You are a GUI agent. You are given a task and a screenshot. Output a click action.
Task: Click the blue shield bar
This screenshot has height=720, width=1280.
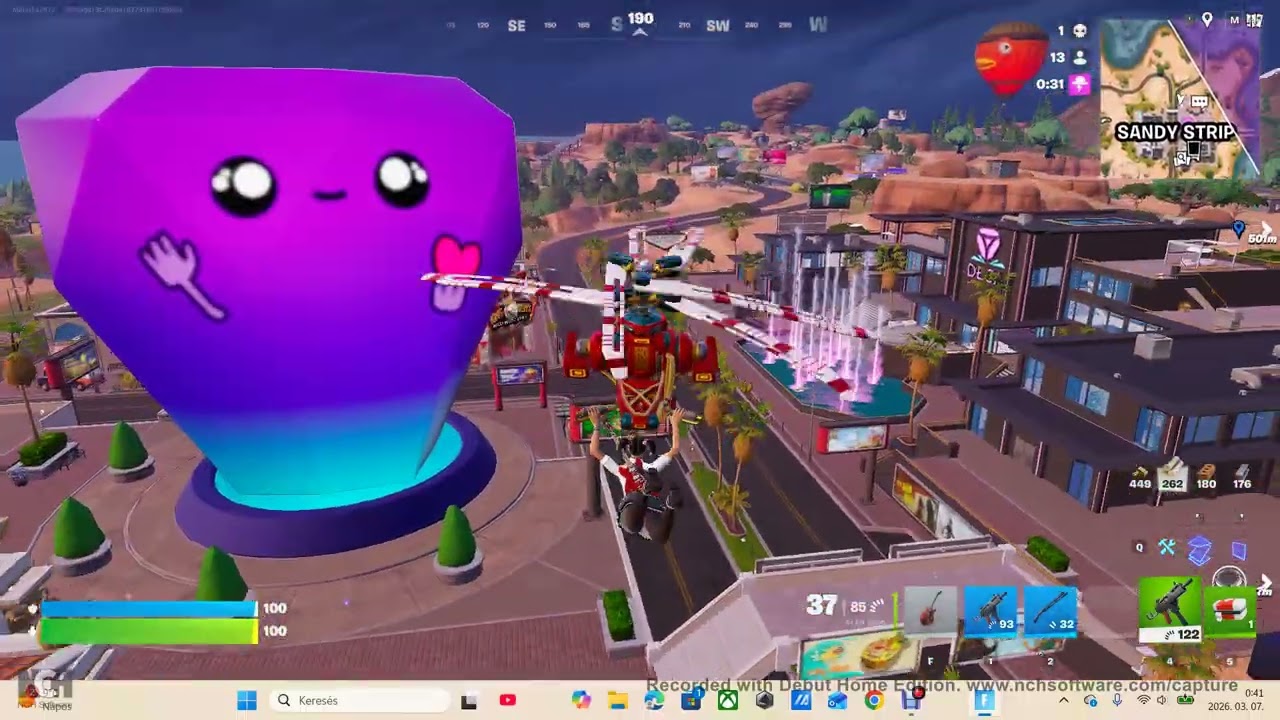(148, 609)
